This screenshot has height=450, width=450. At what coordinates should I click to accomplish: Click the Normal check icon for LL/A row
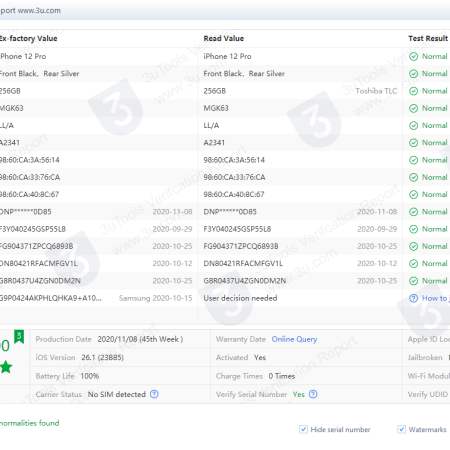(x=413, y=126)
